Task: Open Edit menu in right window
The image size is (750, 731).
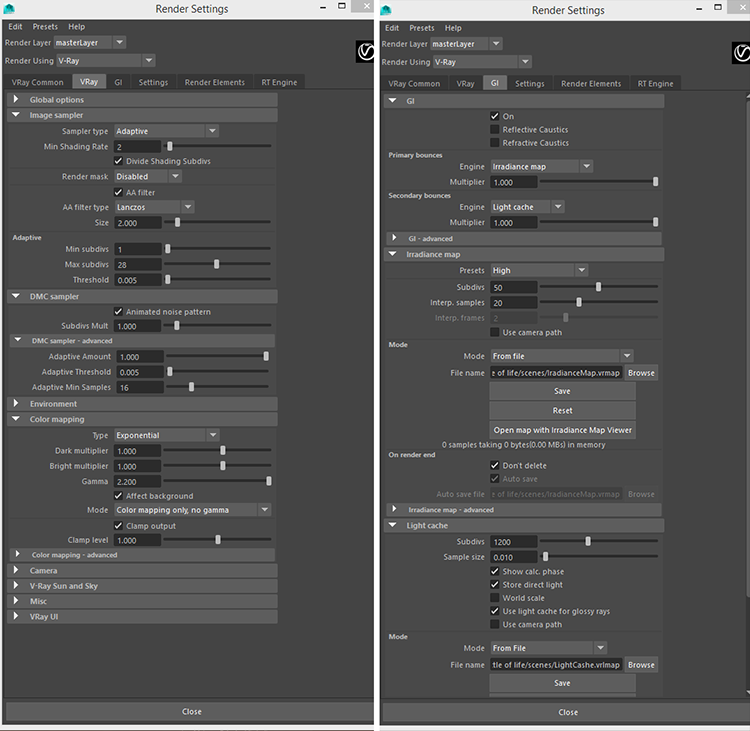Action: pyautogui.click(x=392, y=28)
